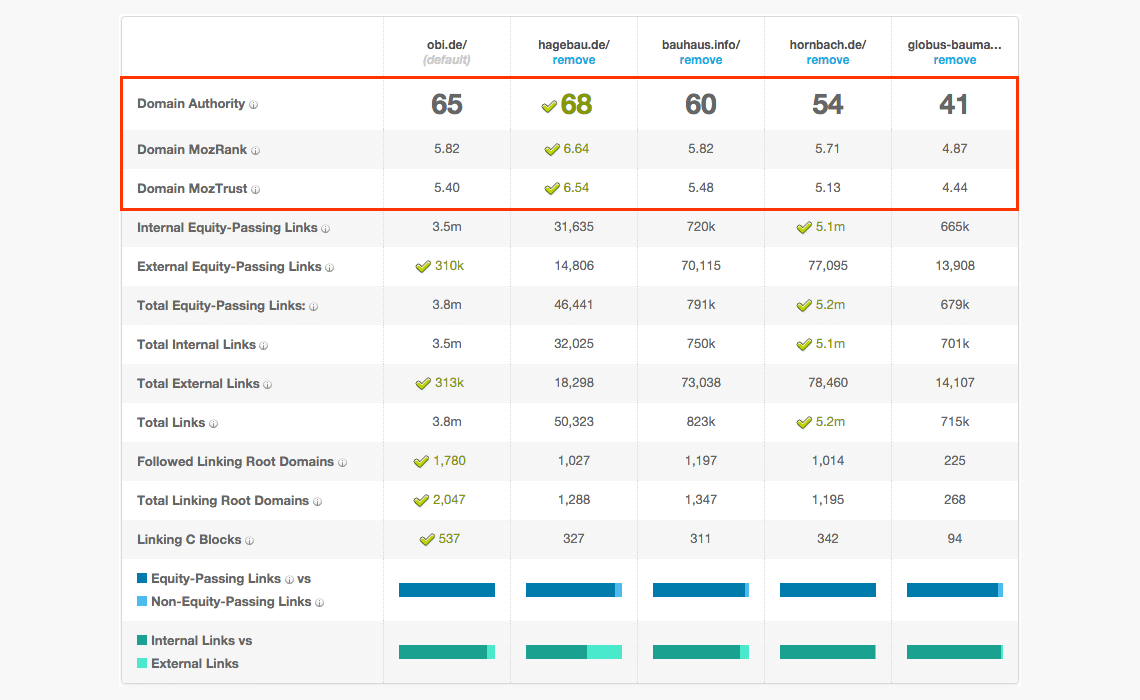Click the Domain MozTrust row label
The image size is (1140, 700).
[193, 189]
